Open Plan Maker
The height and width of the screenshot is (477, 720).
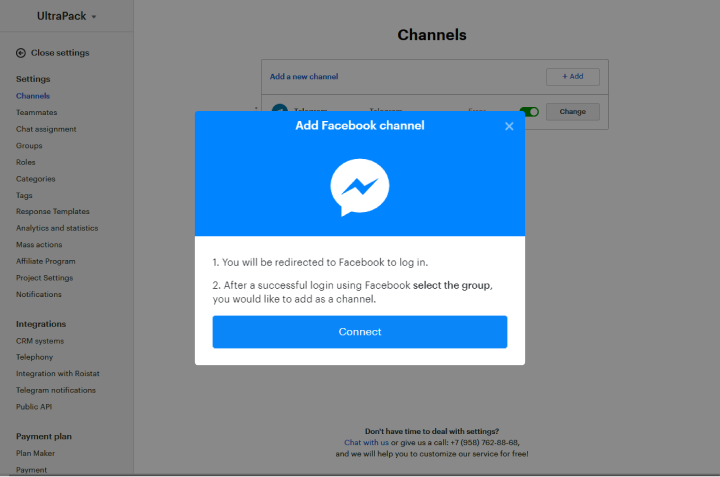[x=35, y=454]
